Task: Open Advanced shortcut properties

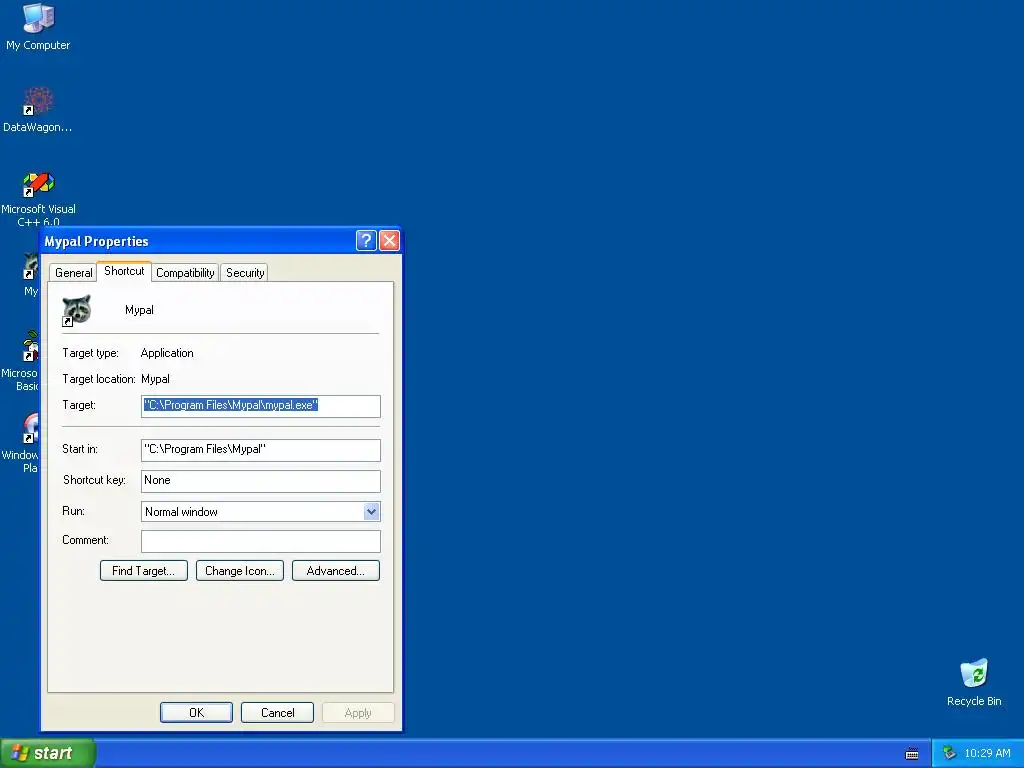Action: tap(336, 571)
